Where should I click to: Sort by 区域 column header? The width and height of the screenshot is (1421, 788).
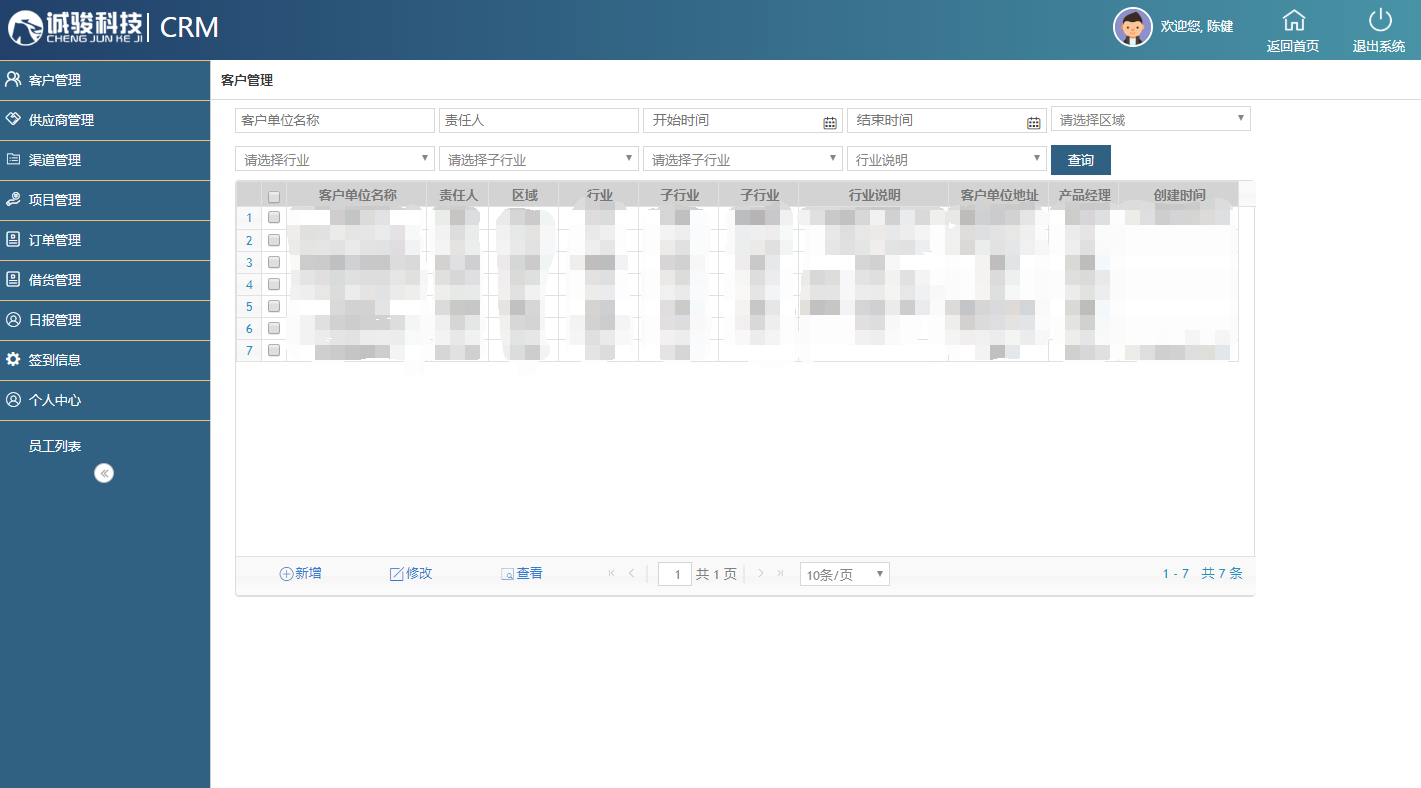pos(524,195)
